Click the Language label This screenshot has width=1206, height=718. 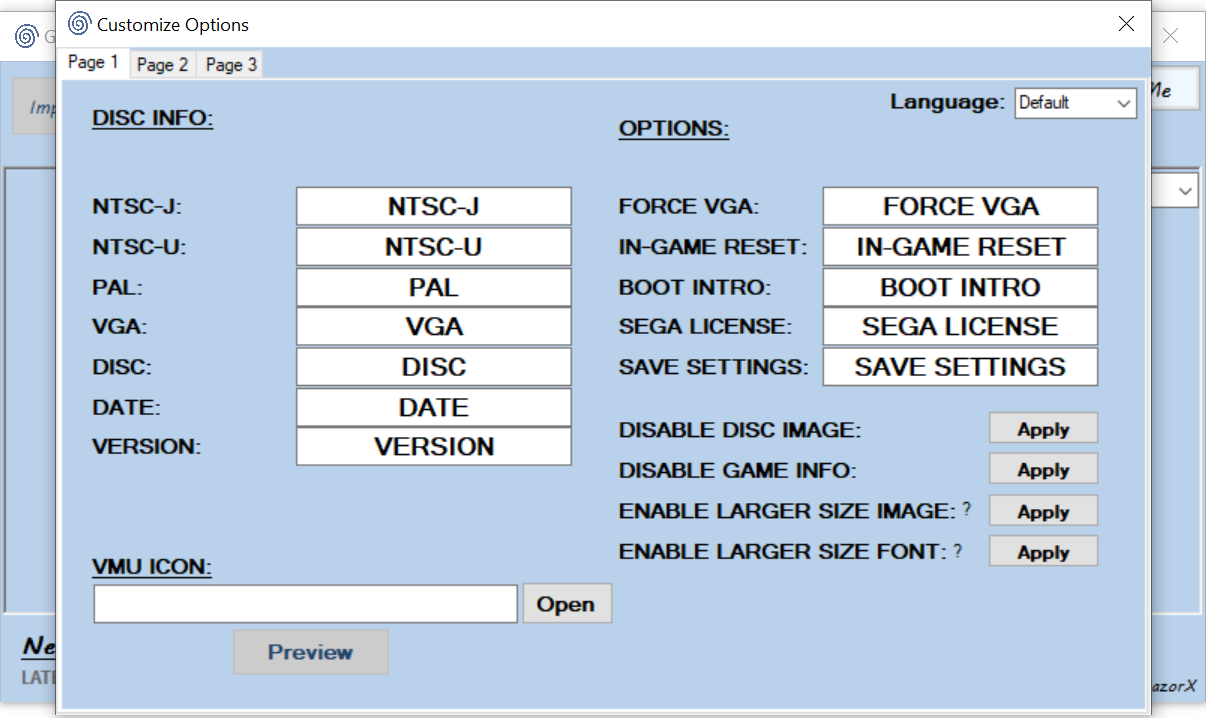coord(947,101)
